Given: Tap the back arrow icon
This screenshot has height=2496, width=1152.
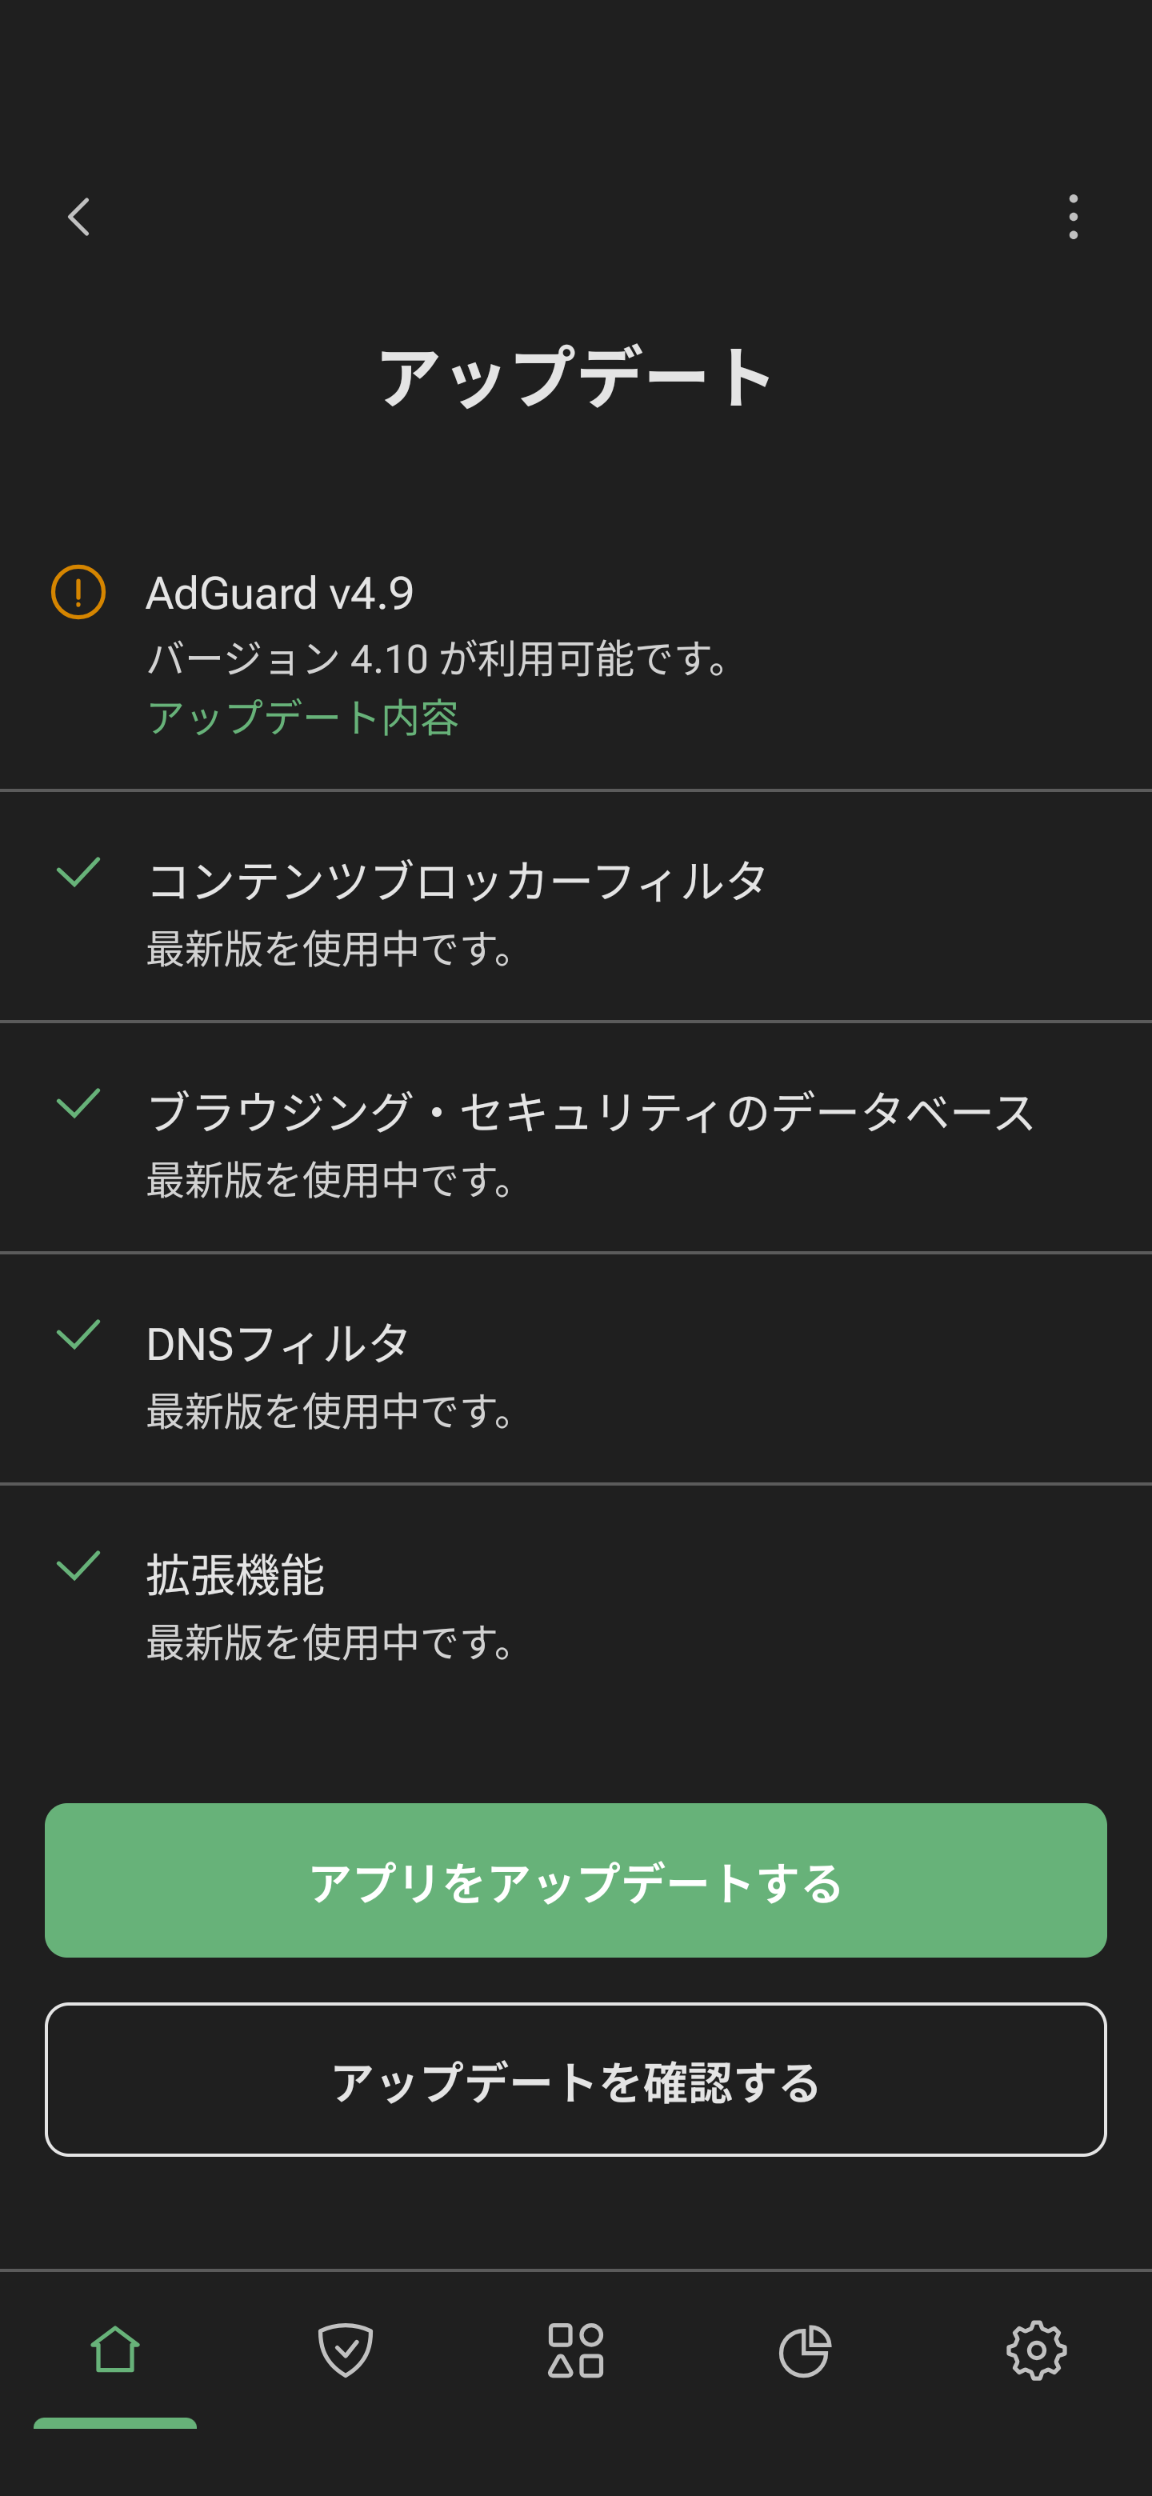Looking at the screenshot, I should [x=79, y=217].
